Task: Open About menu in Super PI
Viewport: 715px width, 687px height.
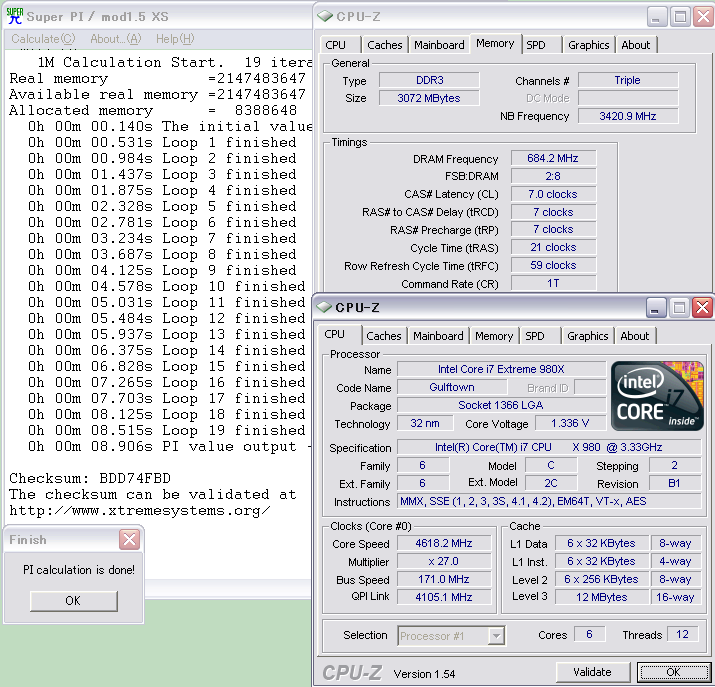Action: pos(116,39)
